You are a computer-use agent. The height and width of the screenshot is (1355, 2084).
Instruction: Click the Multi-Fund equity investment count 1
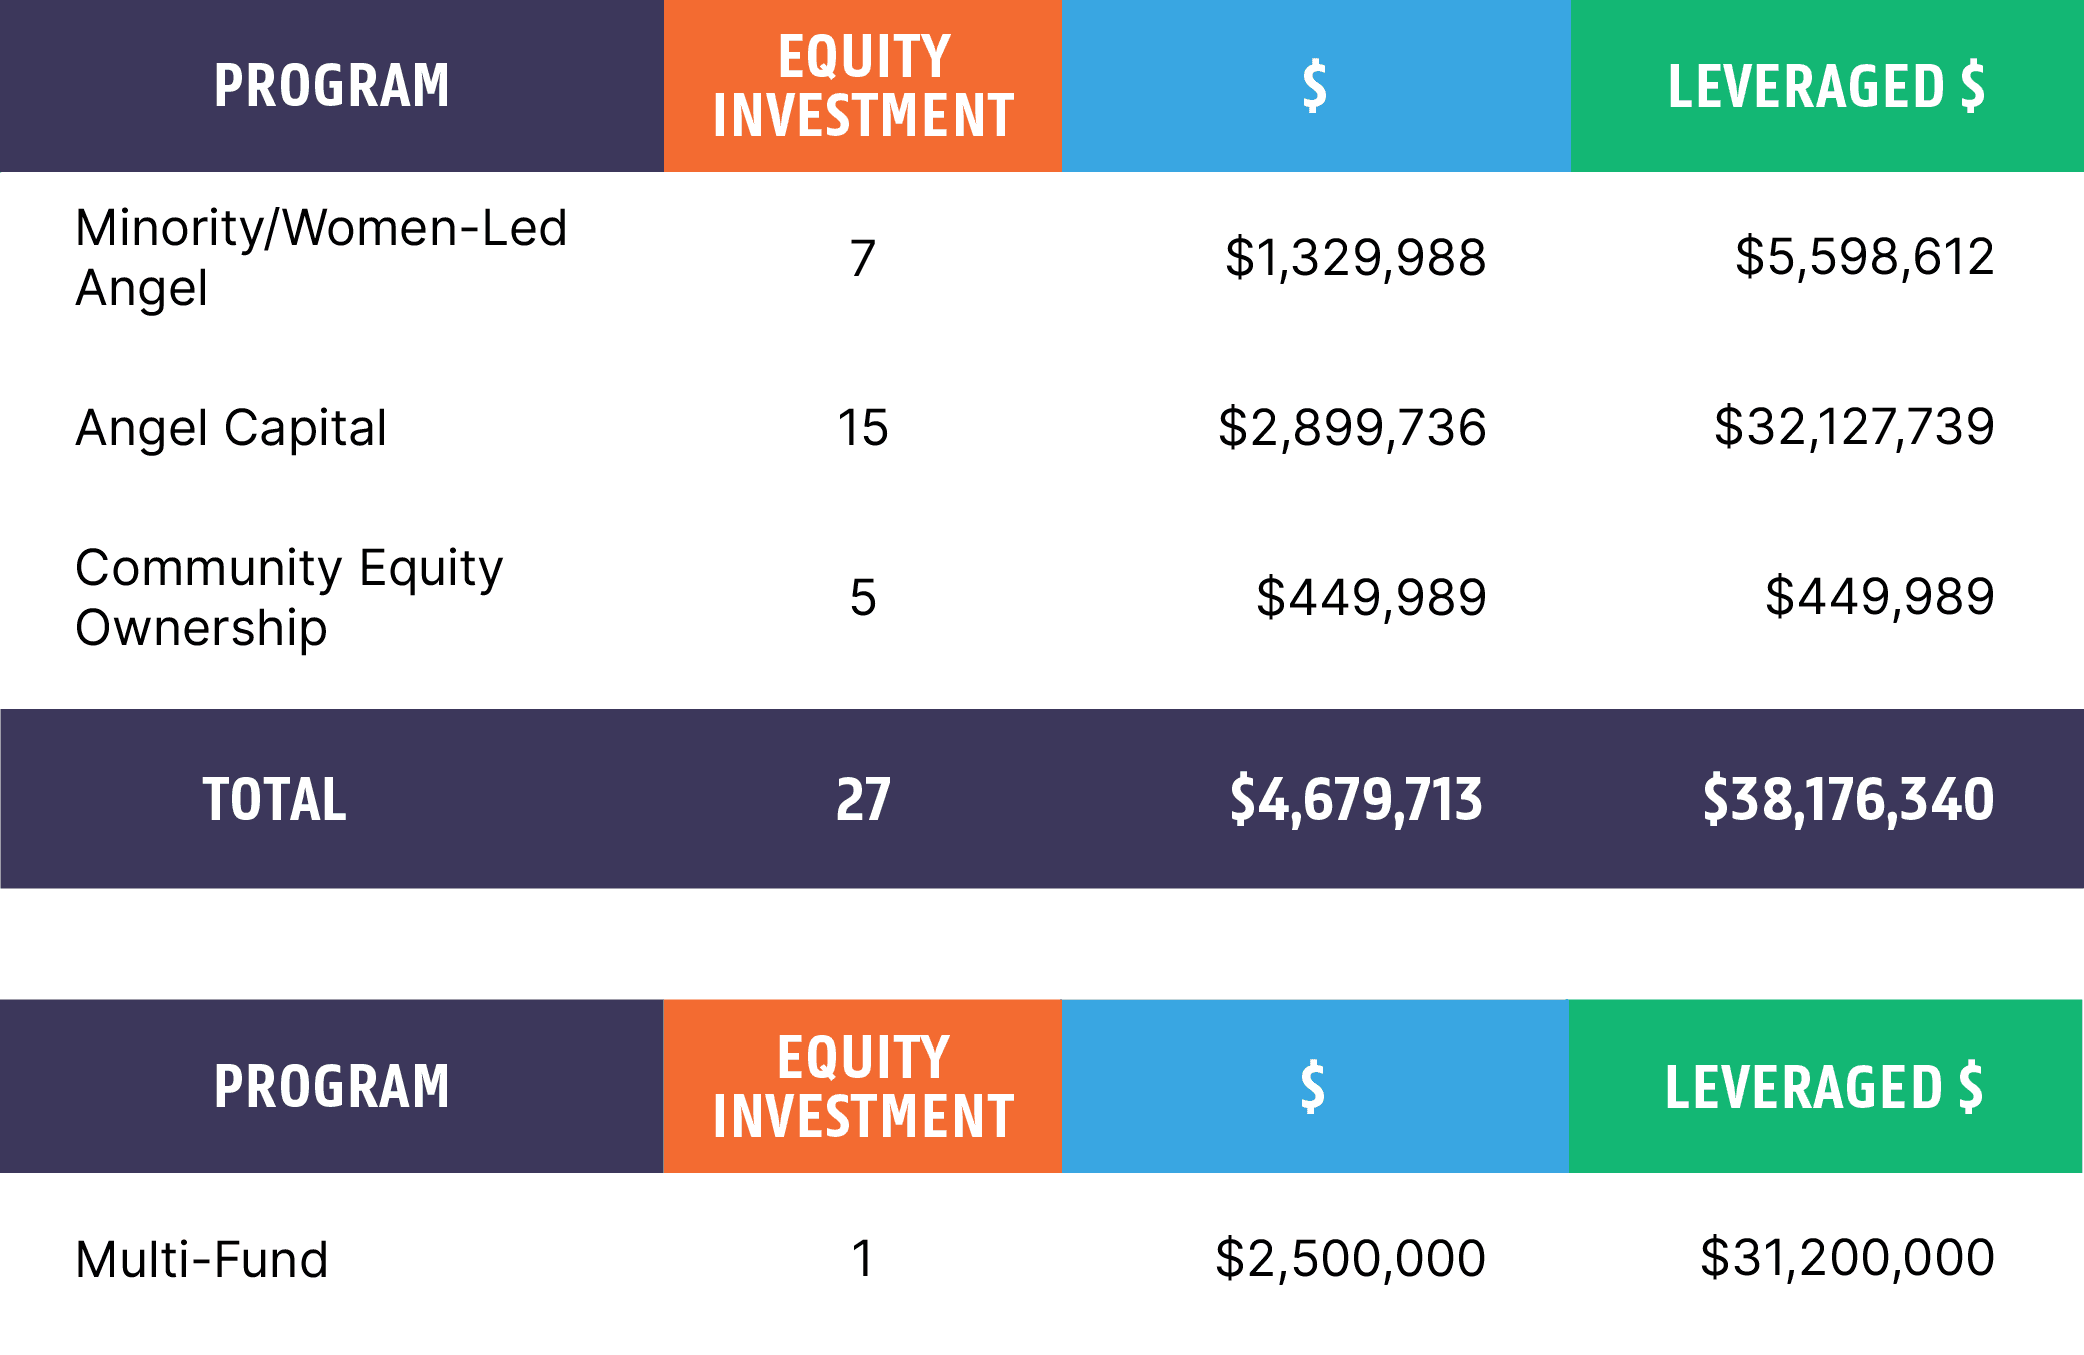click(x=863, y=1258)
